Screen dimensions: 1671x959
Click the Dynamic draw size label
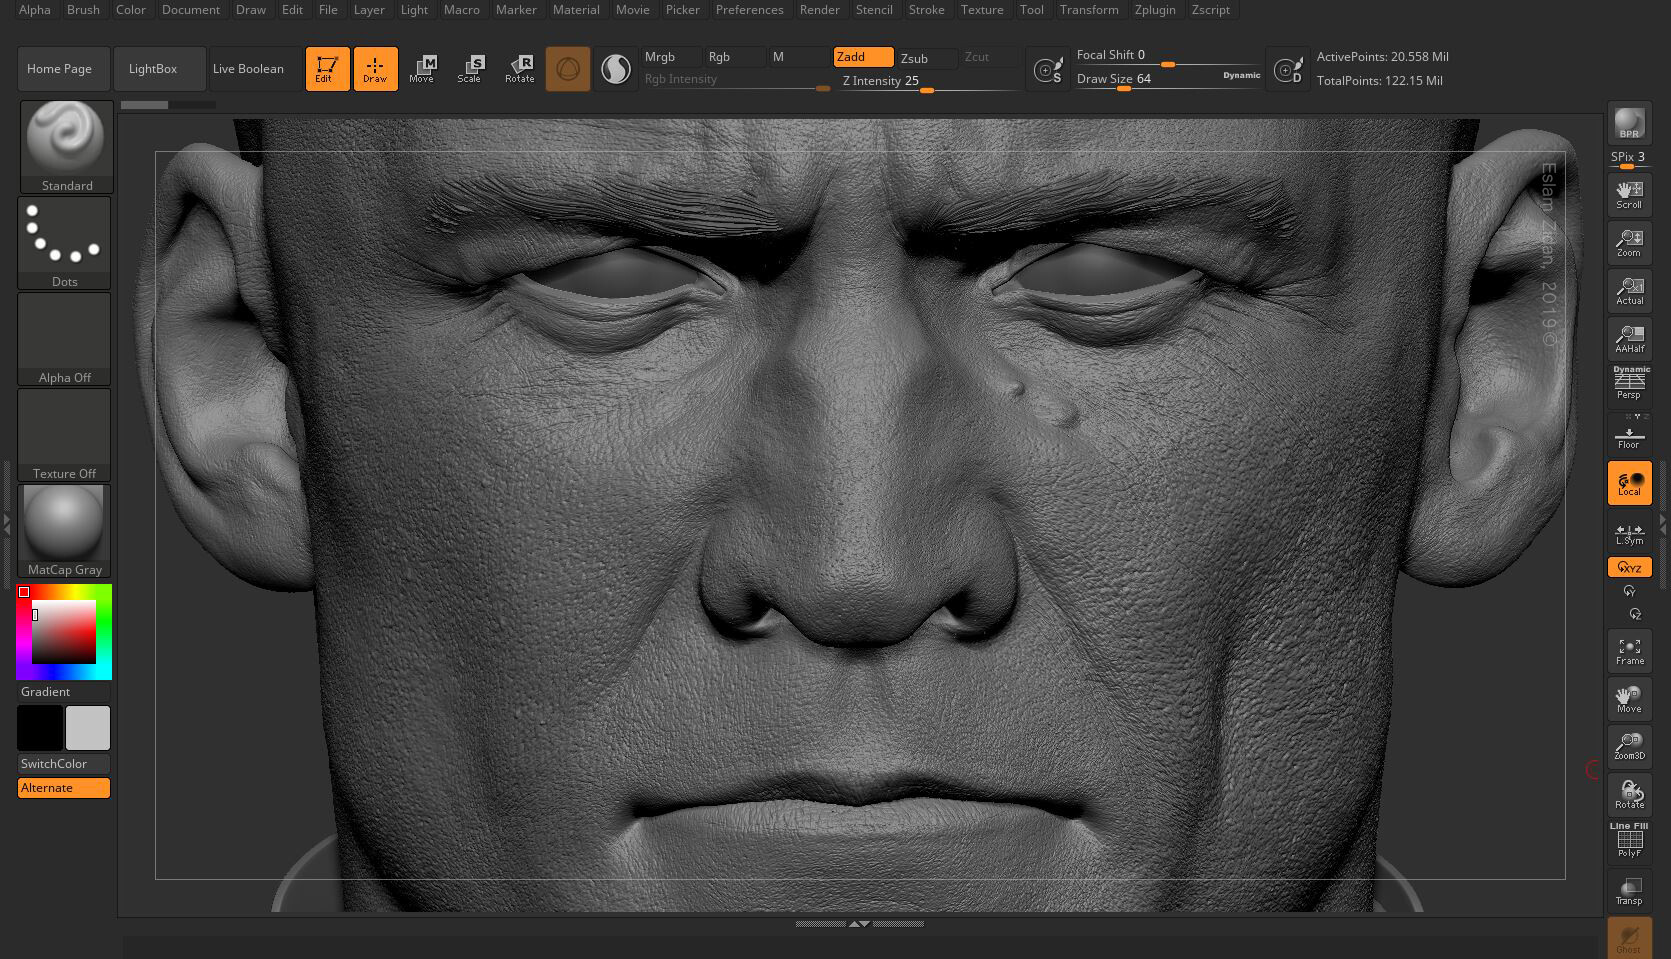pos(1241,76)
